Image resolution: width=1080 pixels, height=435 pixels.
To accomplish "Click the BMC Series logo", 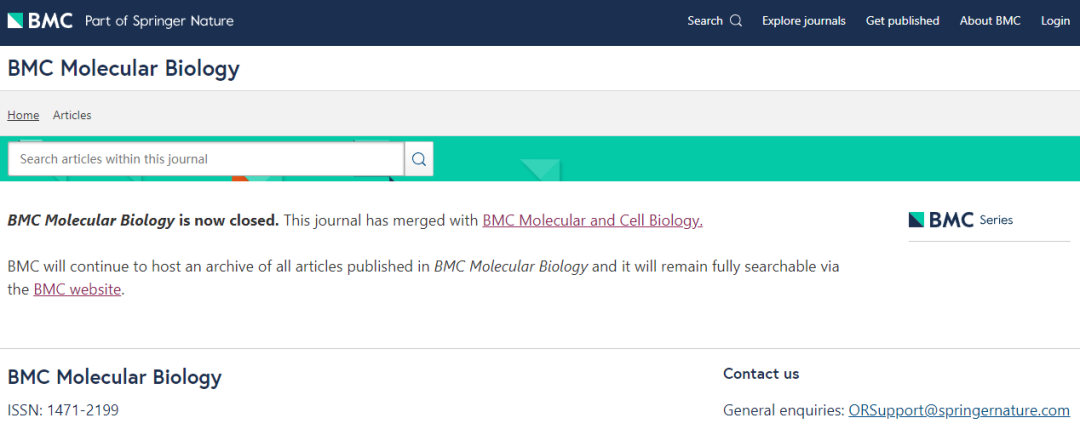I will [x=960, y=220].
